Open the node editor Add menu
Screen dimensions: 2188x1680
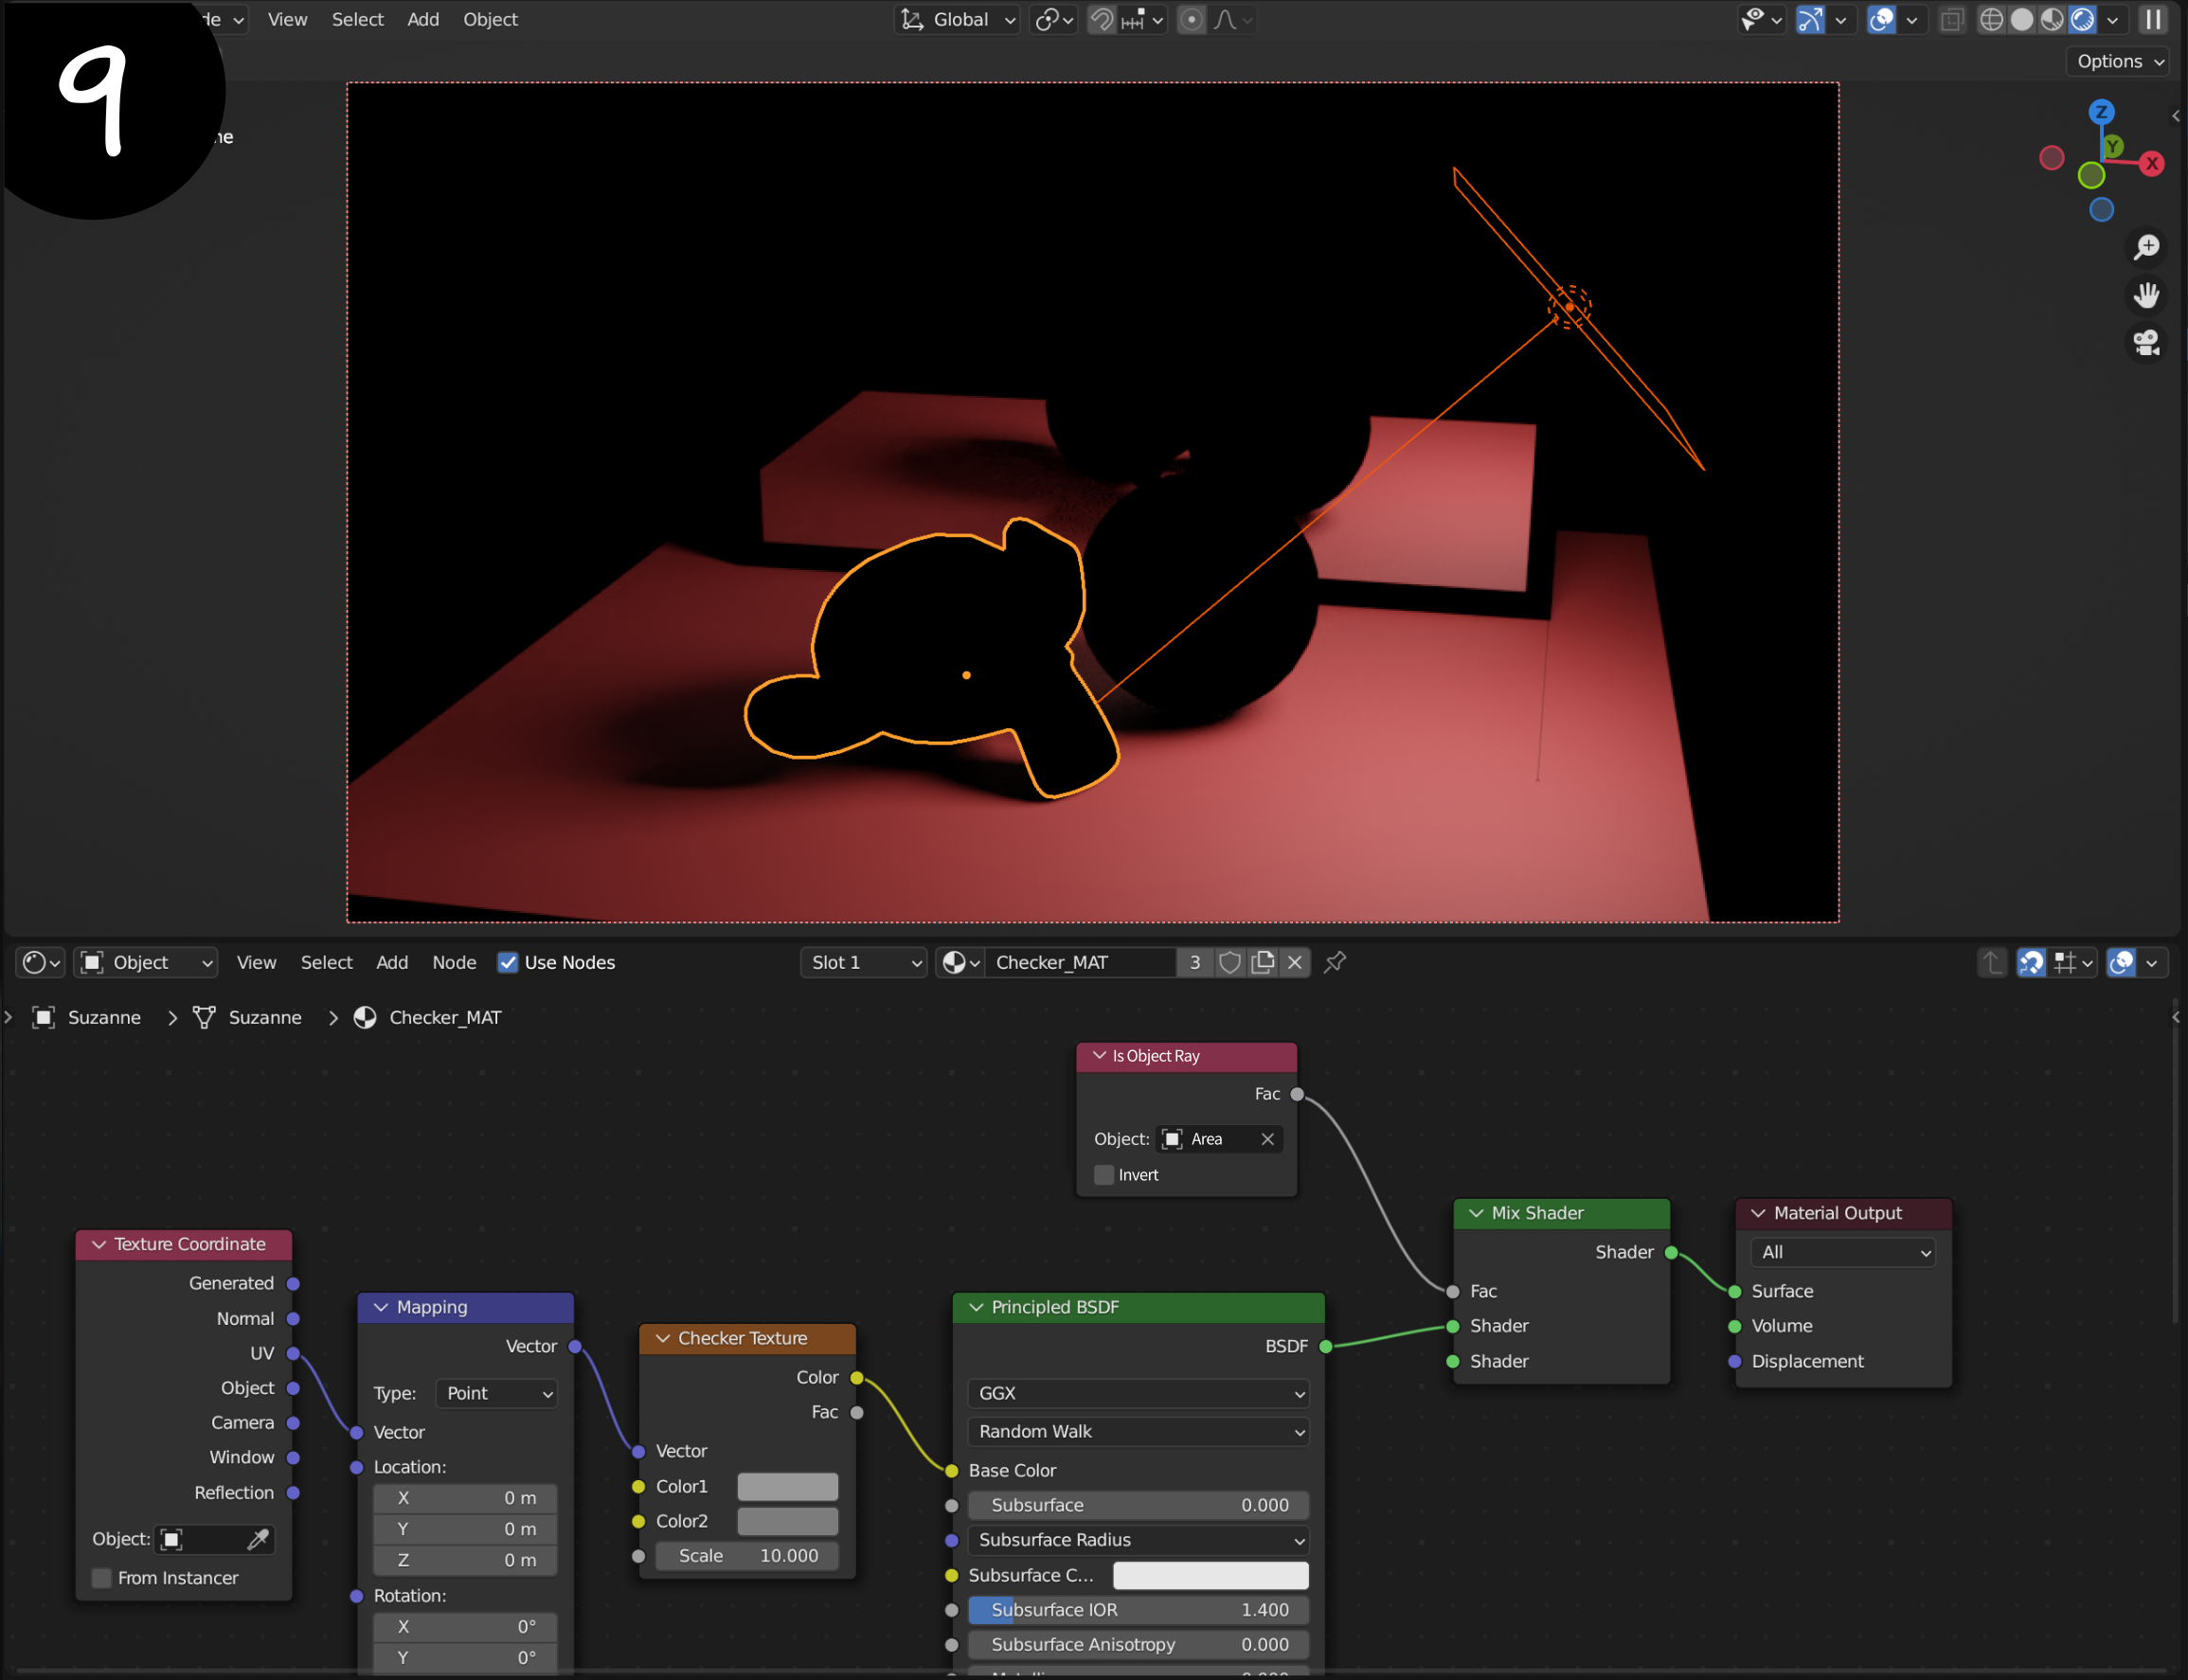point(392,962)
